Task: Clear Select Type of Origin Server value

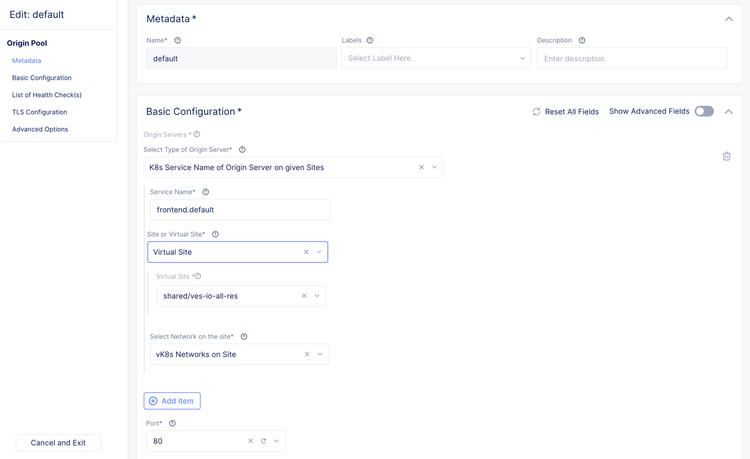Action: [421, 168]
